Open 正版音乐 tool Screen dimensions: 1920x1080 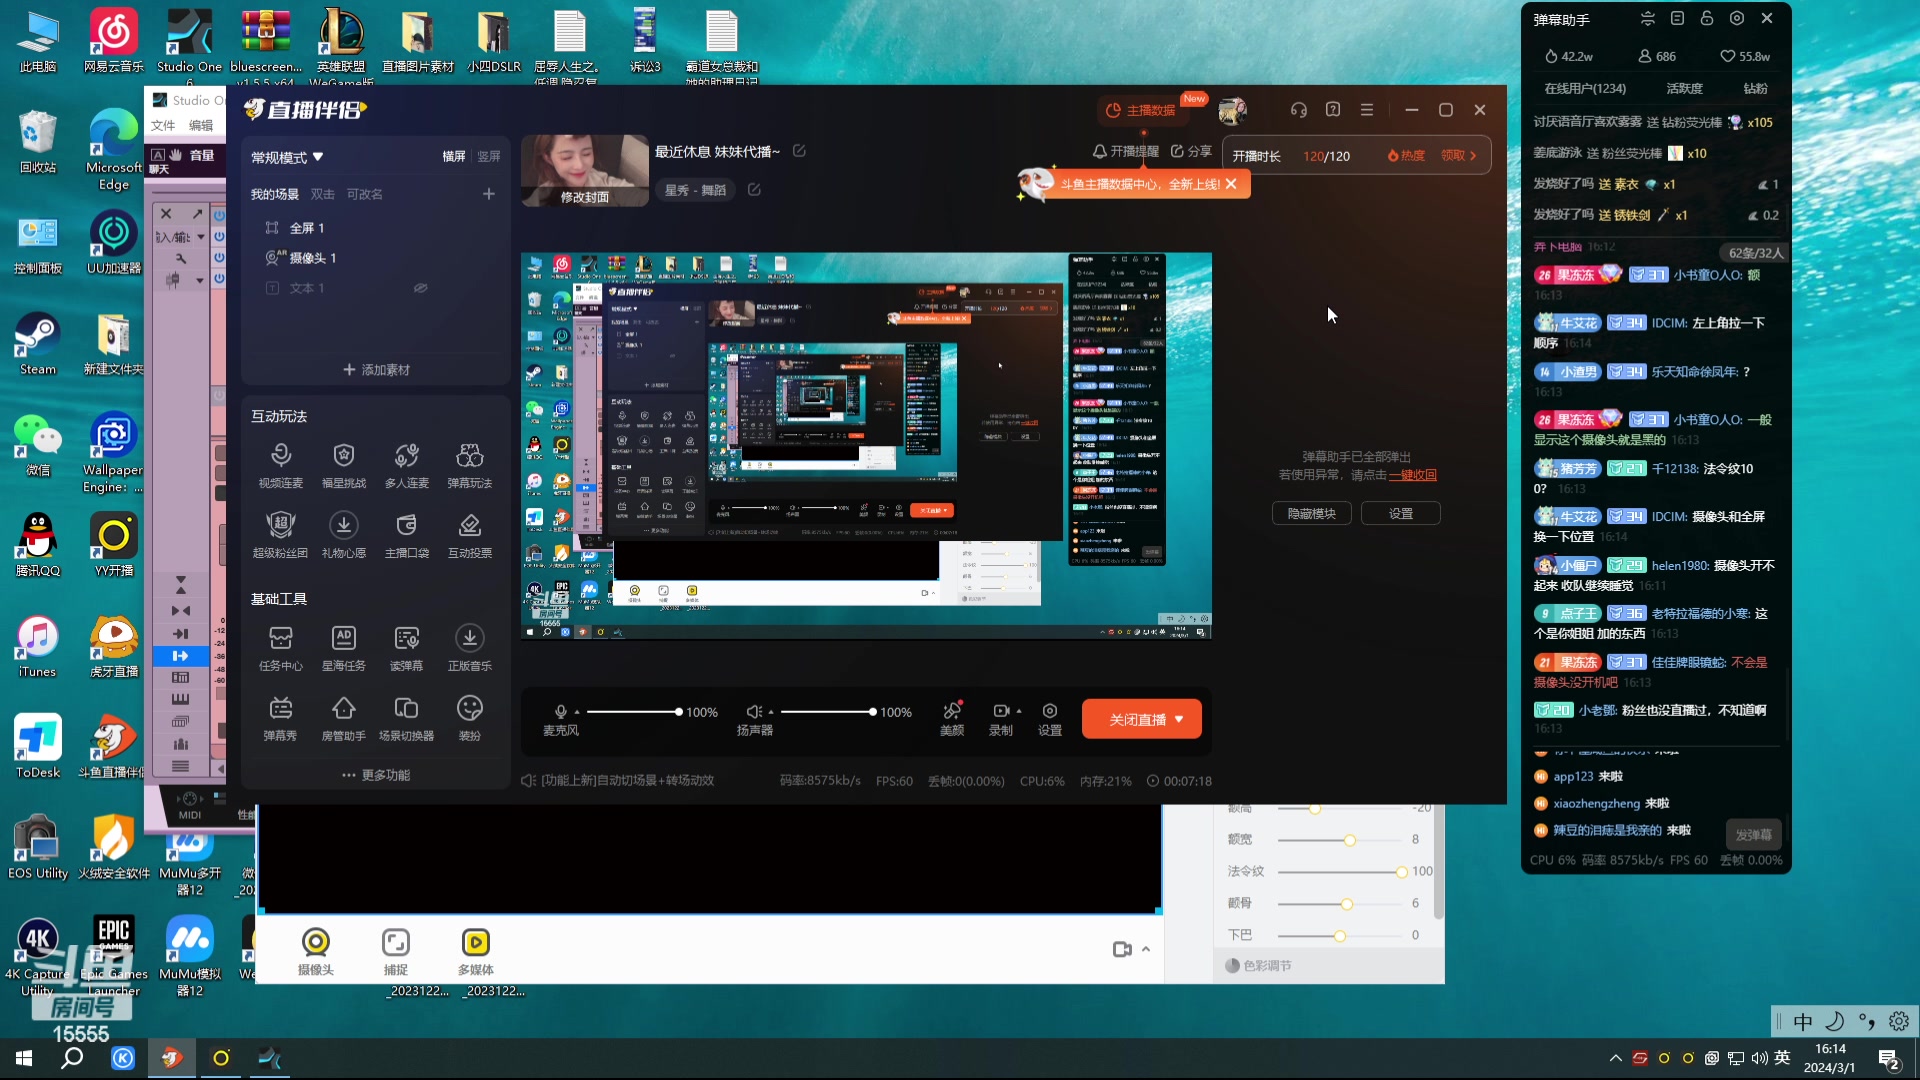click(469, 648)
